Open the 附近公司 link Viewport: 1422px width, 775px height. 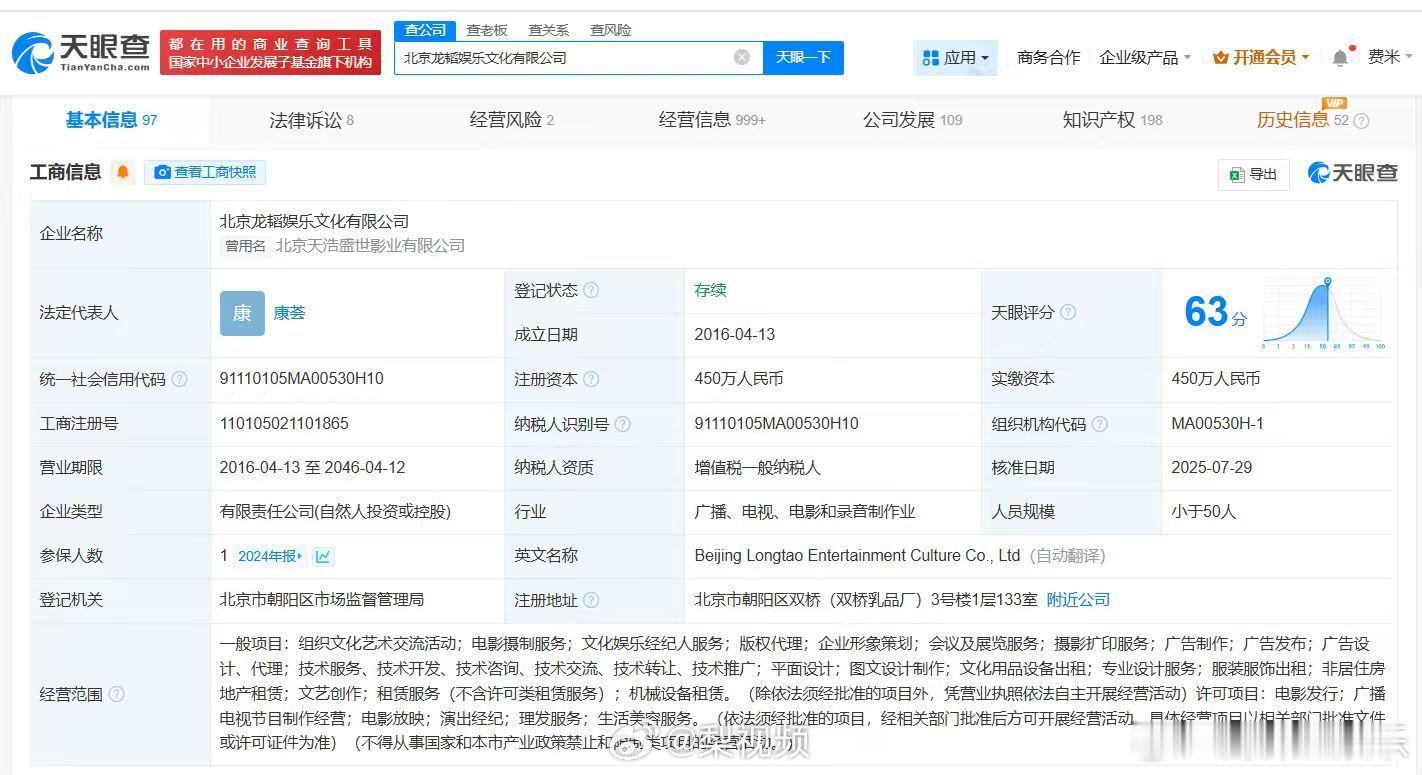pyautogui.click(x=1078, y=600)
